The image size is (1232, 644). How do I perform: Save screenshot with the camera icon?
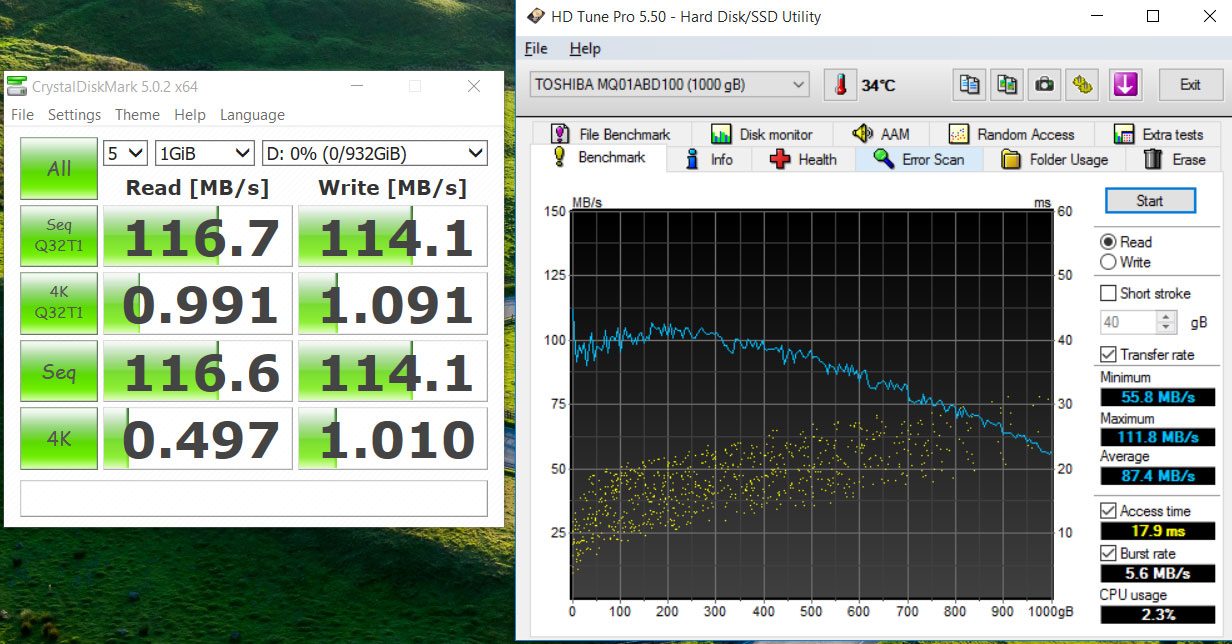coord(1044,85)
